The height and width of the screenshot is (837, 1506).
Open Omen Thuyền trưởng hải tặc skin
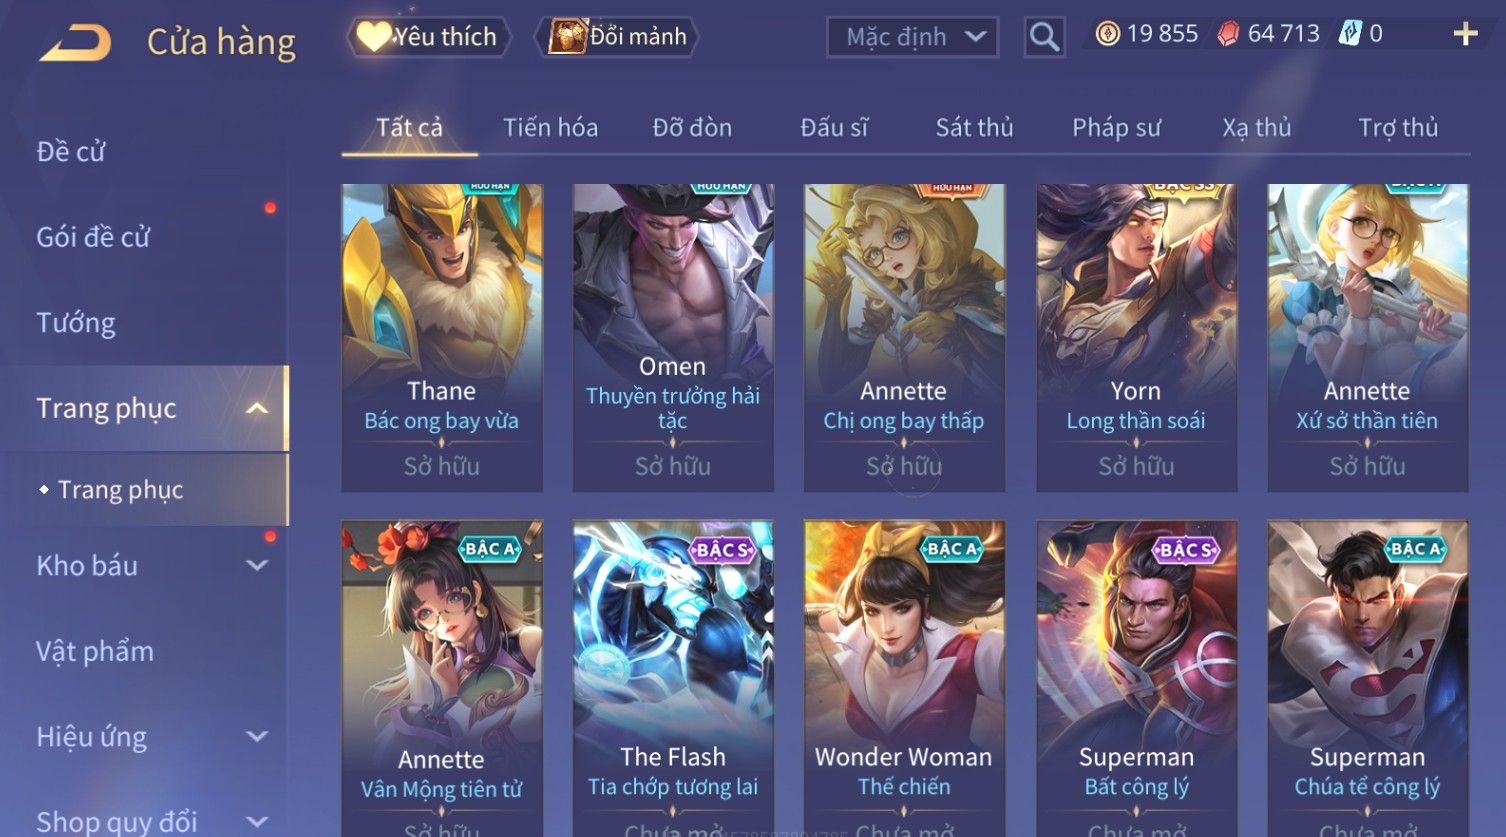tap(673, 338)
